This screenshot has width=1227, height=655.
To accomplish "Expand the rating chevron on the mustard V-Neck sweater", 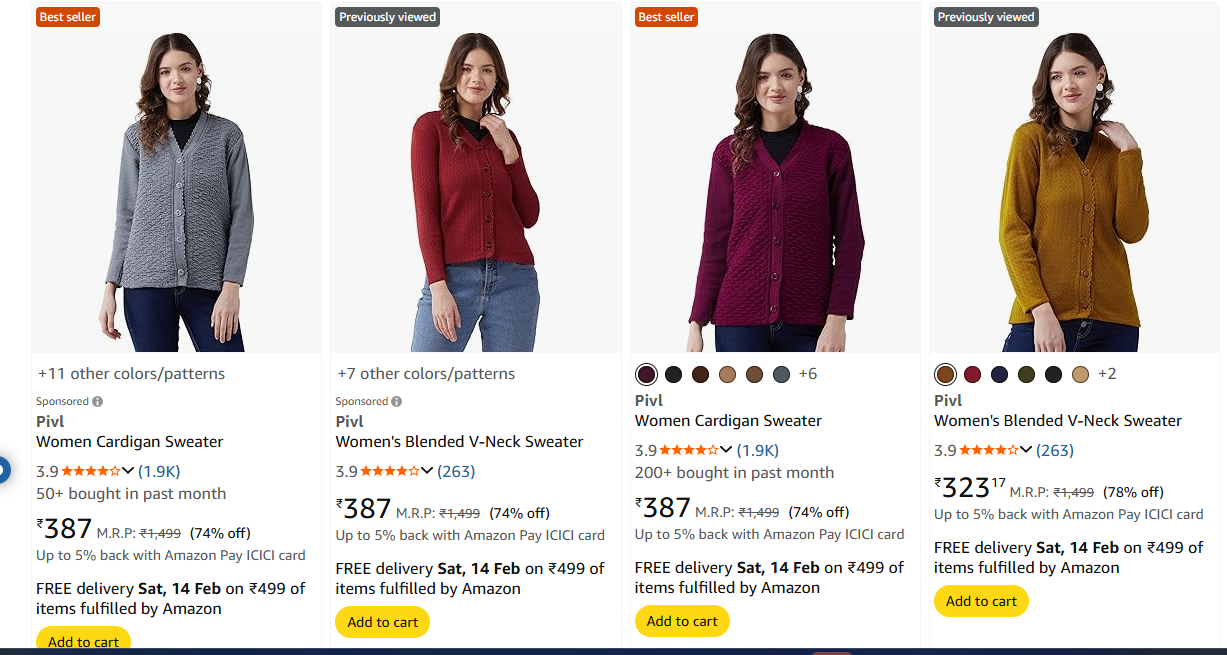I will click(1026, 450).
